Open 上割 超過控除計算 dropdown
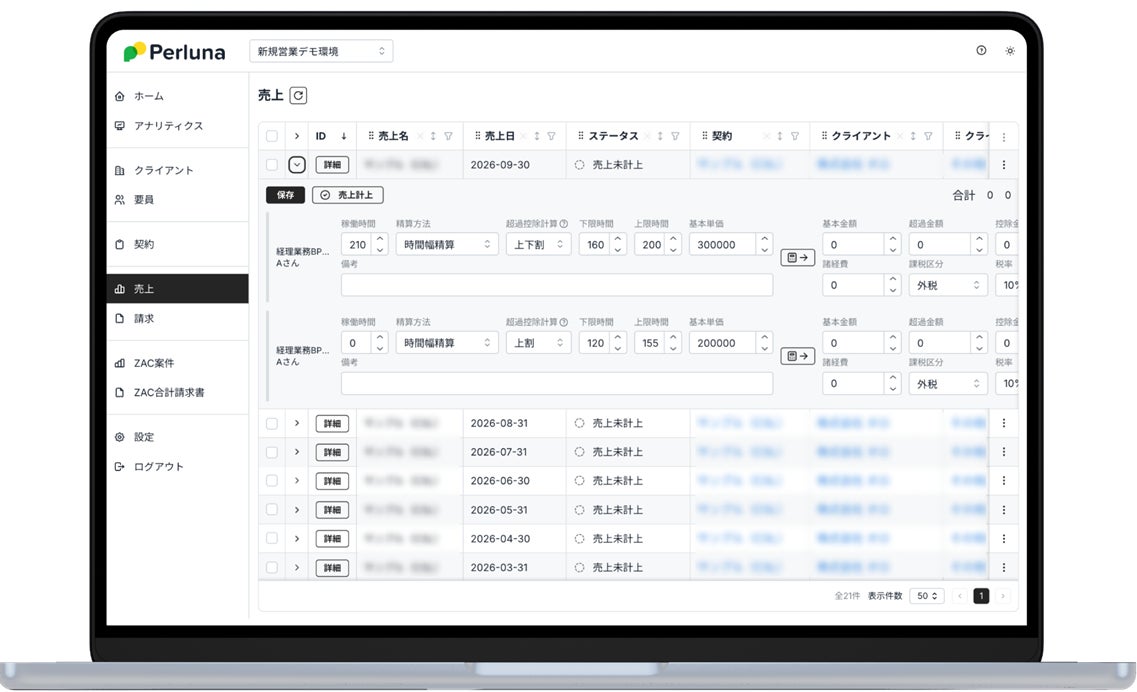 539,343
